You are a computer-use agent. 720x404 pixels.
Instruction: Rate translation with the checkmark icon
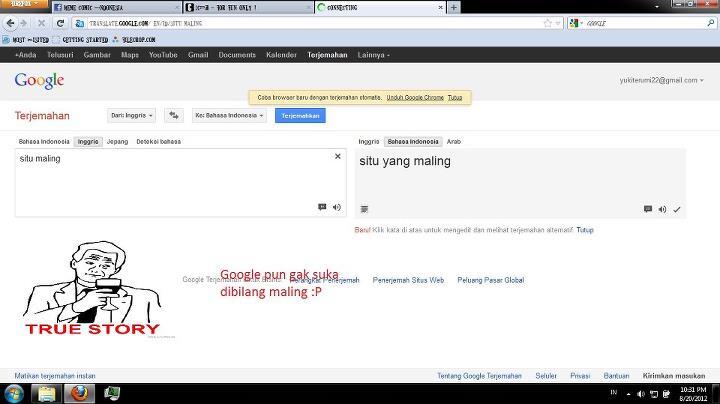(x=677, y=209)
